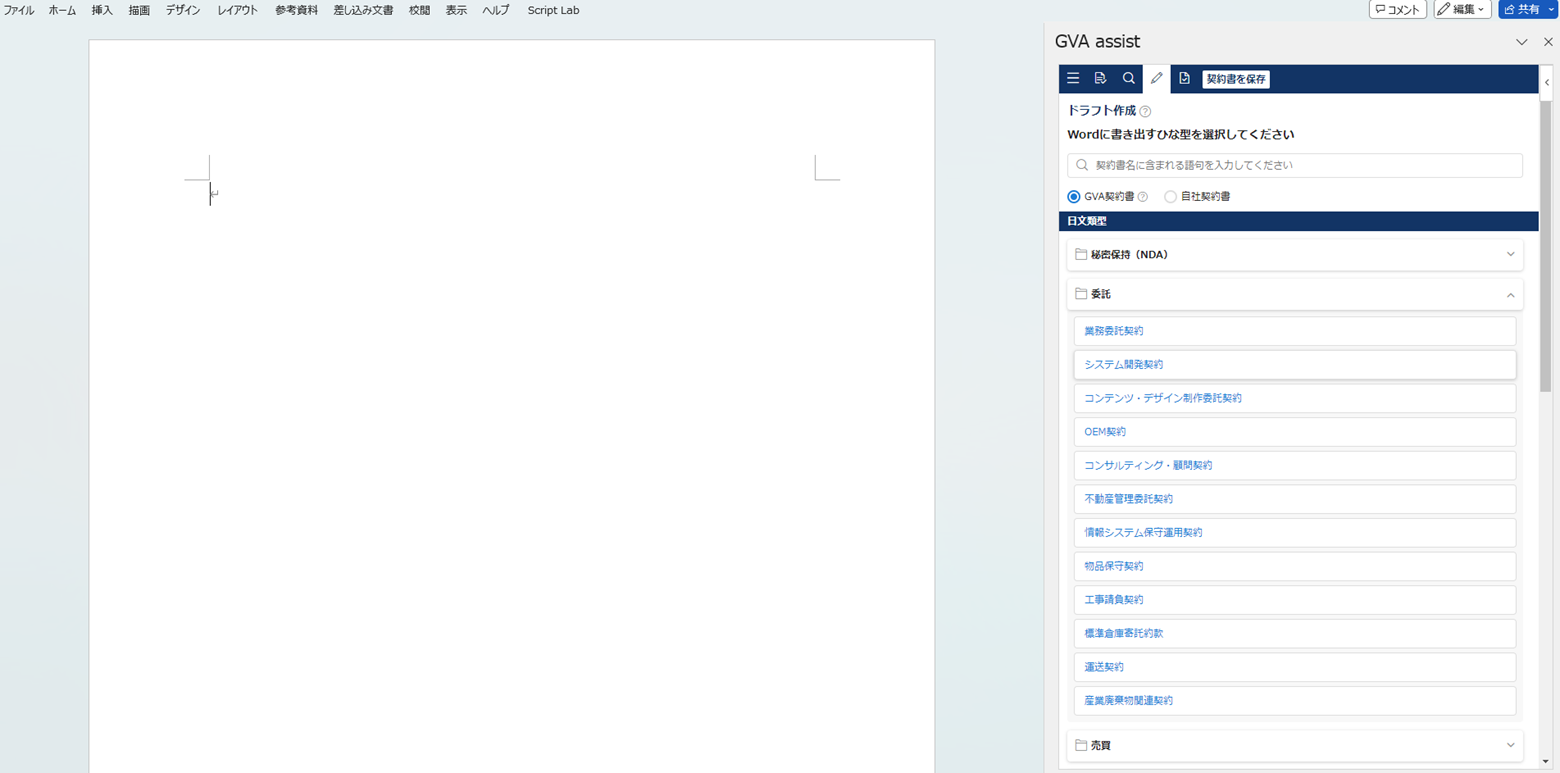Switch to the 表示 tab
1560x773 pixels.
pyautogui.click(x=456, y=10)
